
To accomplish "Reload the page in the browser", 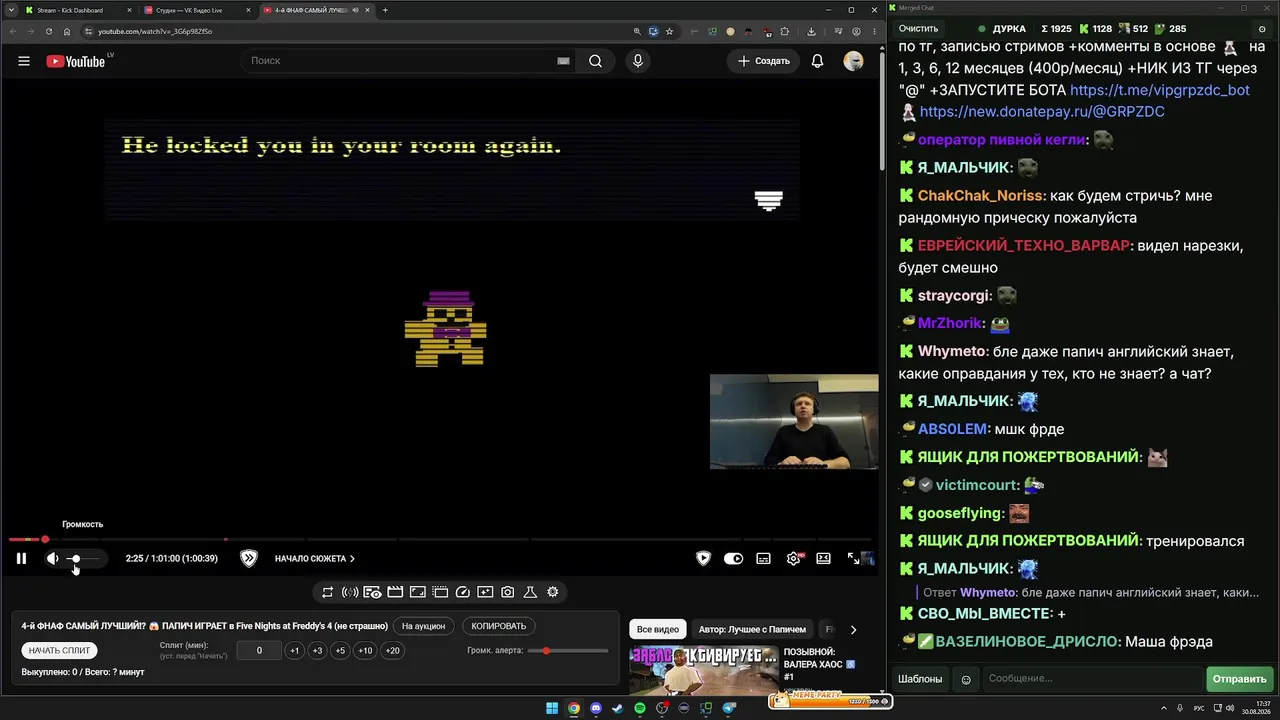I will point(49,31).
